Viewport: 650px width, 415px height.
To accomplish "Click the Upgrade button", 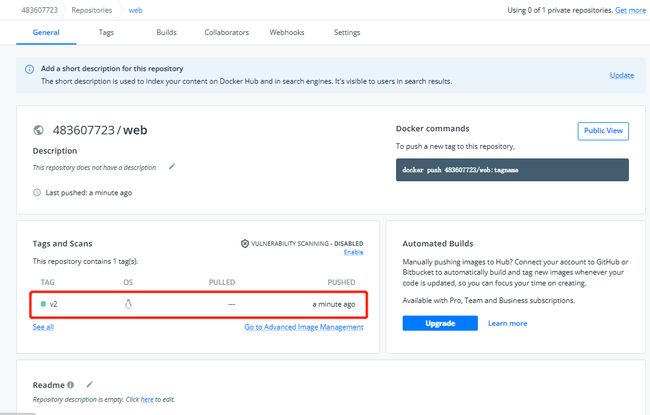I will [440, 323].
